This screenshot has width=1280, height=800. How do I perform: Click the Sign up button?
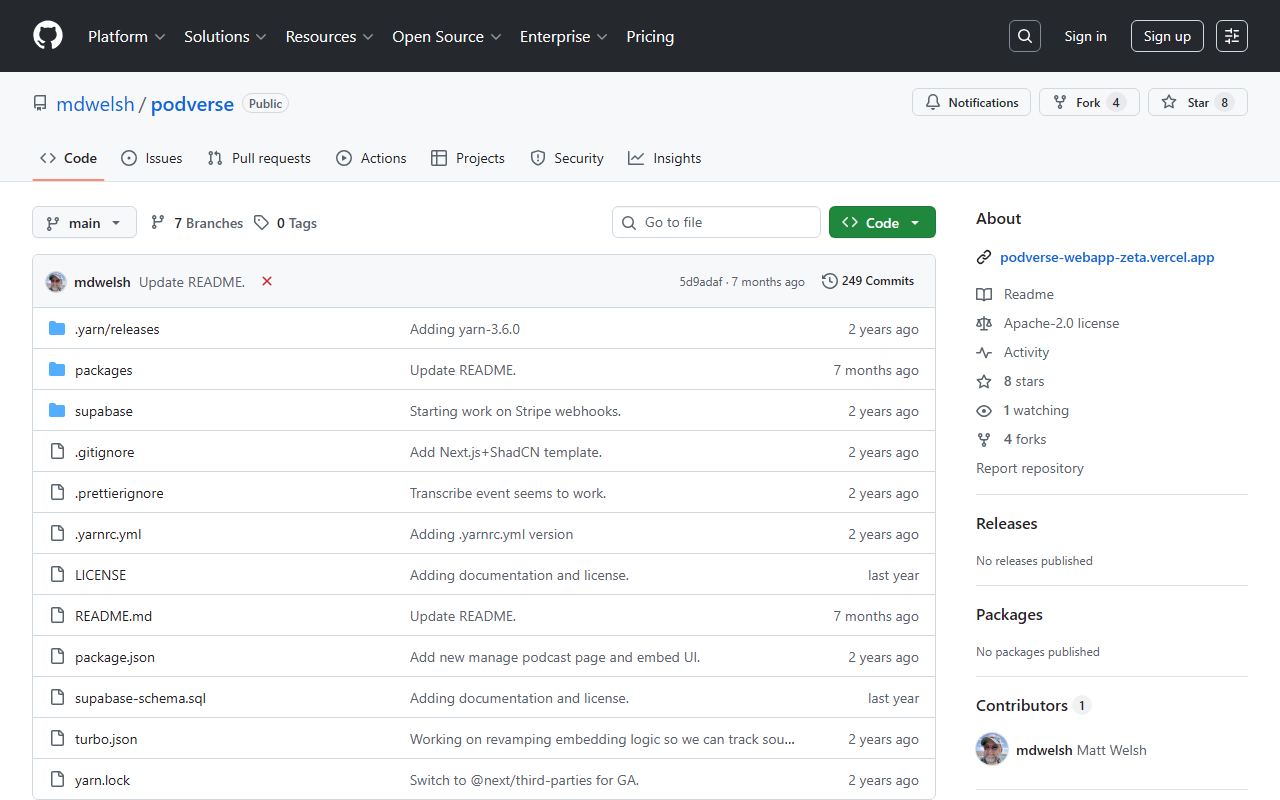pos(1167,36)
